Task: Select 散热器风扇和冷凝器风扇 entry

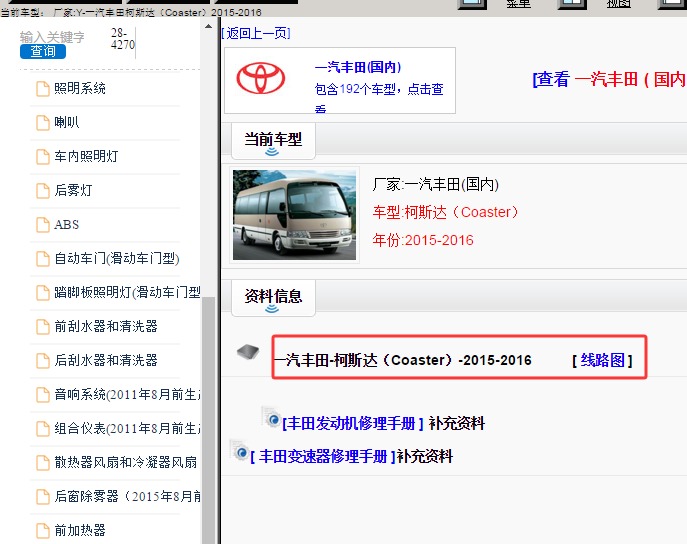Action: tap(126, 463)
